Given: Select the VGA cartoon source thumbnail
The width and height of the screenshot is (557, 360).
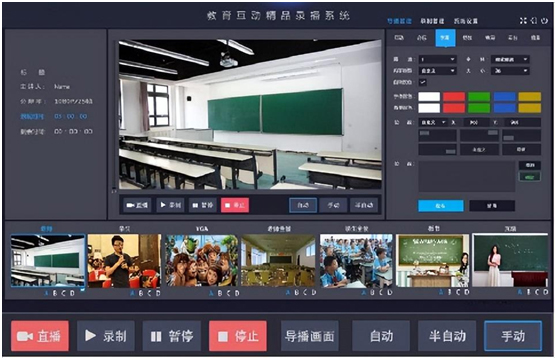Looking at the screenshot, I should (201, 260).
